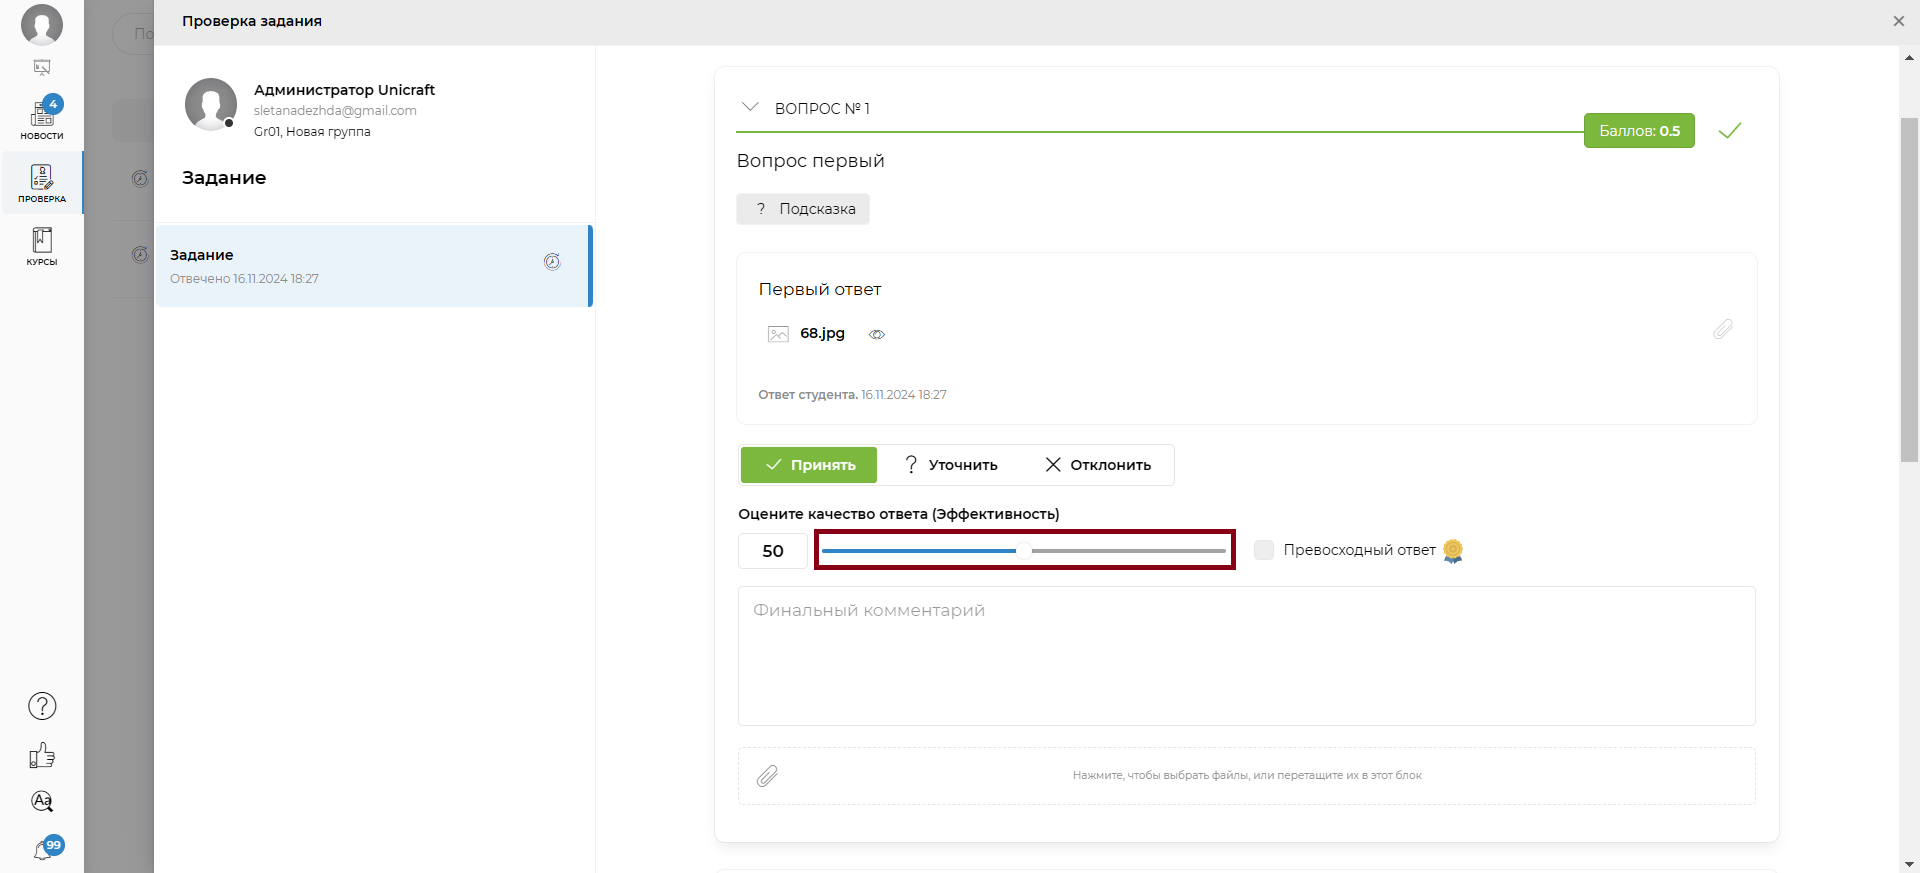Click the email sletanadezhda@gmail.com
Image resolution: width=1920 pixels, height=873 pixels.
point(335,111)
